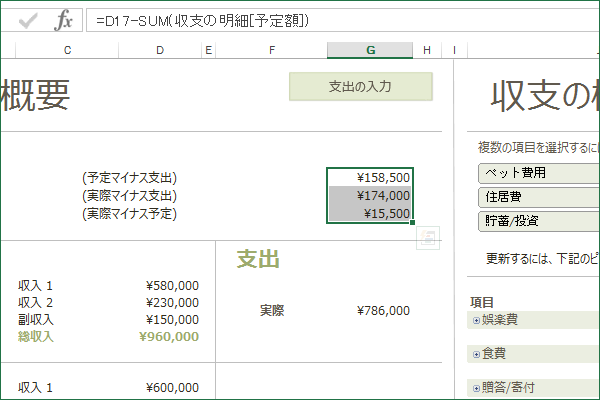Image resolution: width=600 pixels, height=400 pixels.
Task: Click the (実際マイナス予定) label
Action: tap(129, 213)
